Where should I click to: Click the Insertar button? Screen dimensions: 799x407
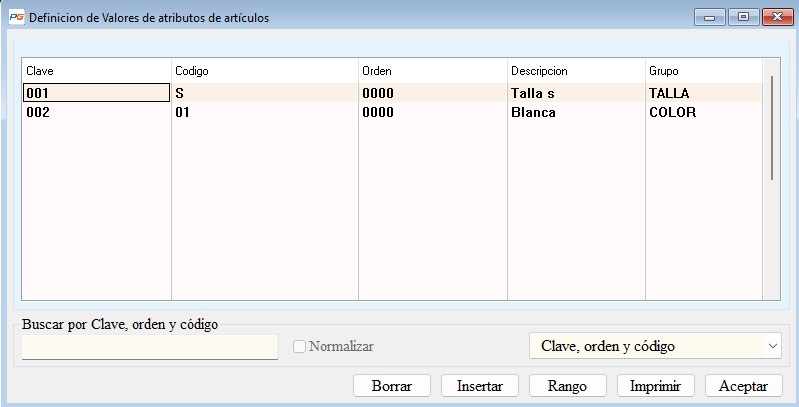pos(480,386)
